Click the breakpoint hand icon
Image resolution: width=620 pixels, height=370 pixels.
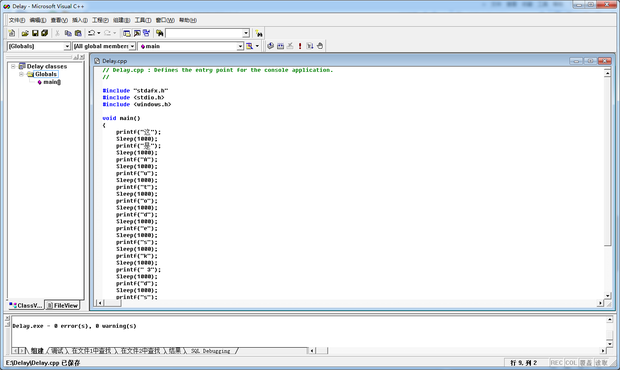[x=320, y=46]
